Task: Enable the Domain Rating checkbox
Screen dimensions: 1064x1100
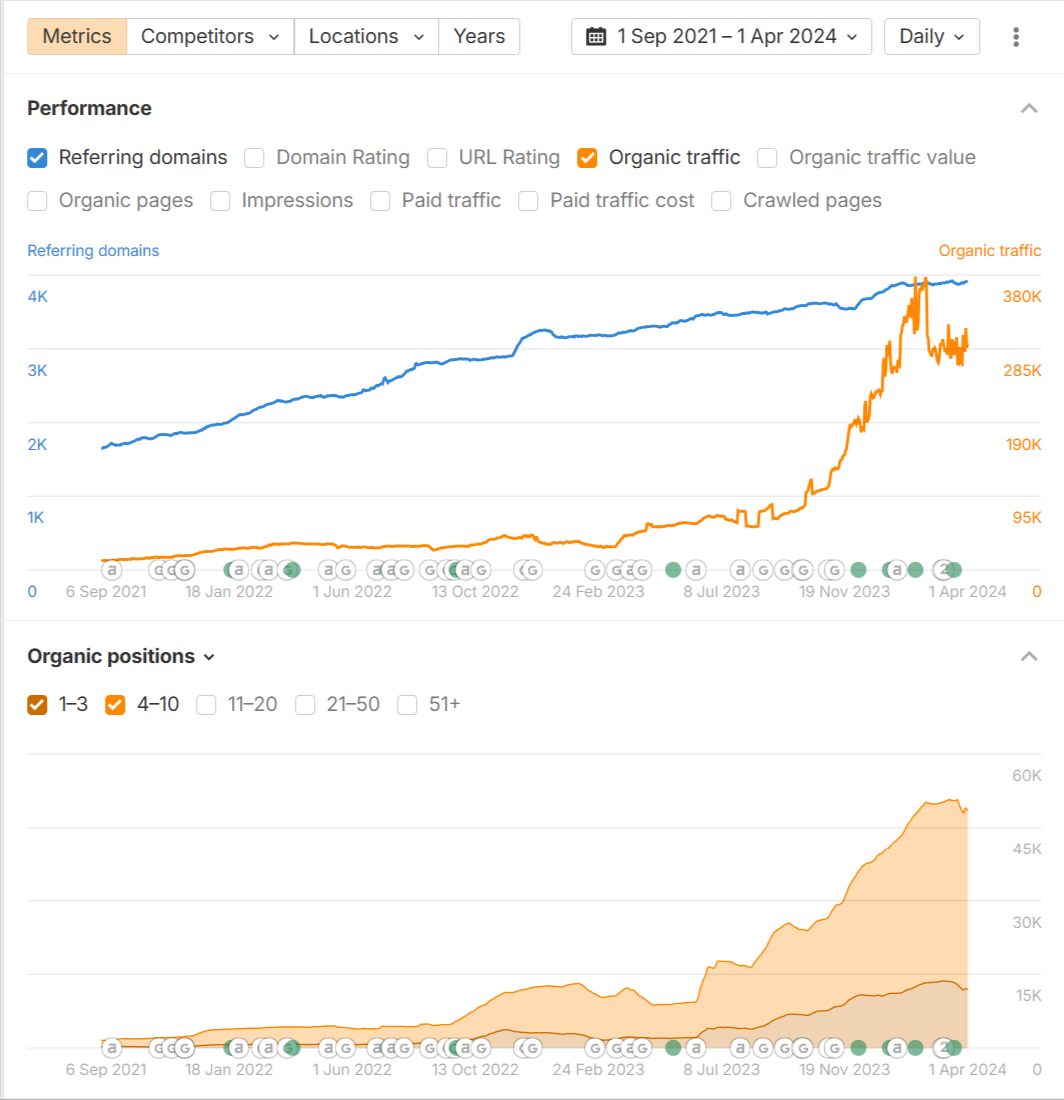Action: tap(255, 158)
